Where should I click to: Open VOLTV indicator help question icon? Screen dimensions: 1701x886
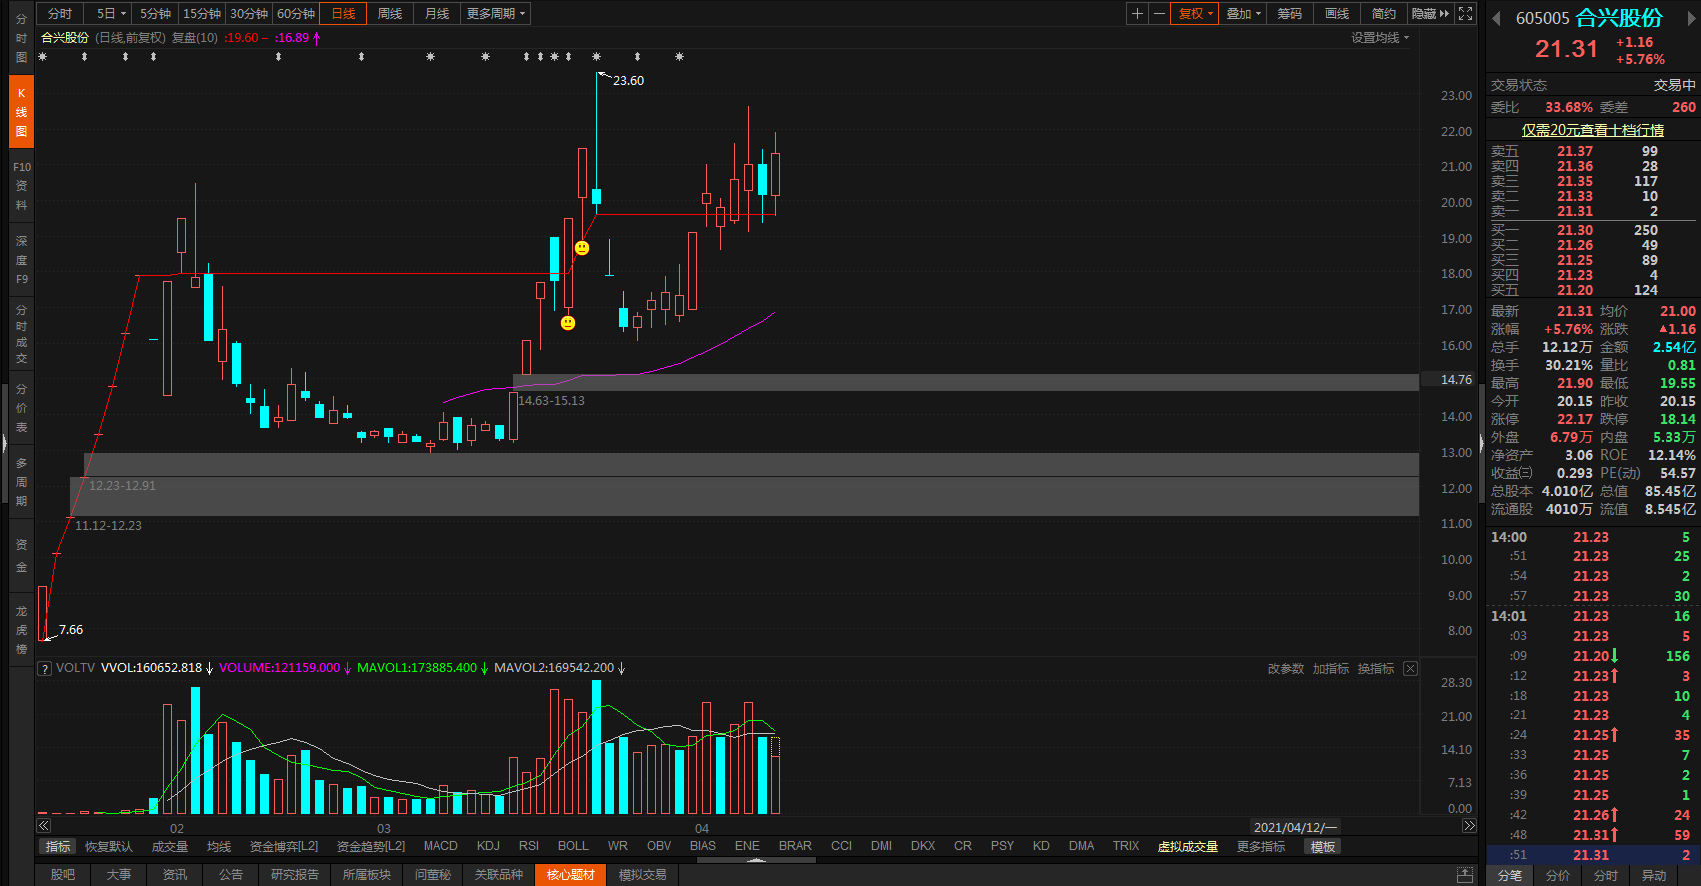(44, 668)
